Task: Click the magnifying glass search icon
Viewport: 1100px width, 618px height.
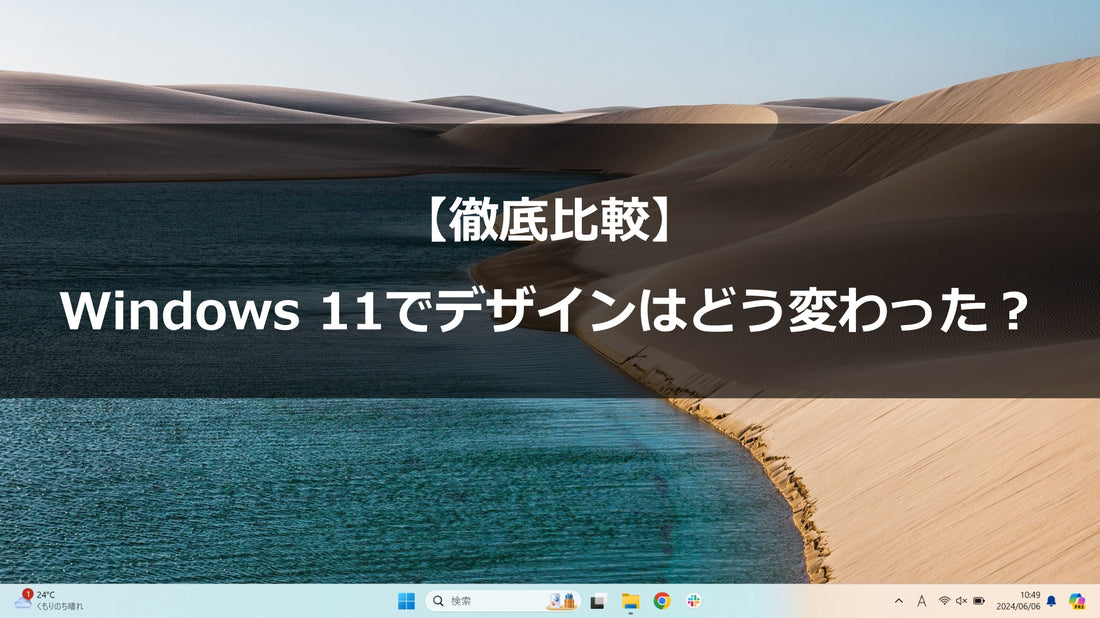Action: 439,601
